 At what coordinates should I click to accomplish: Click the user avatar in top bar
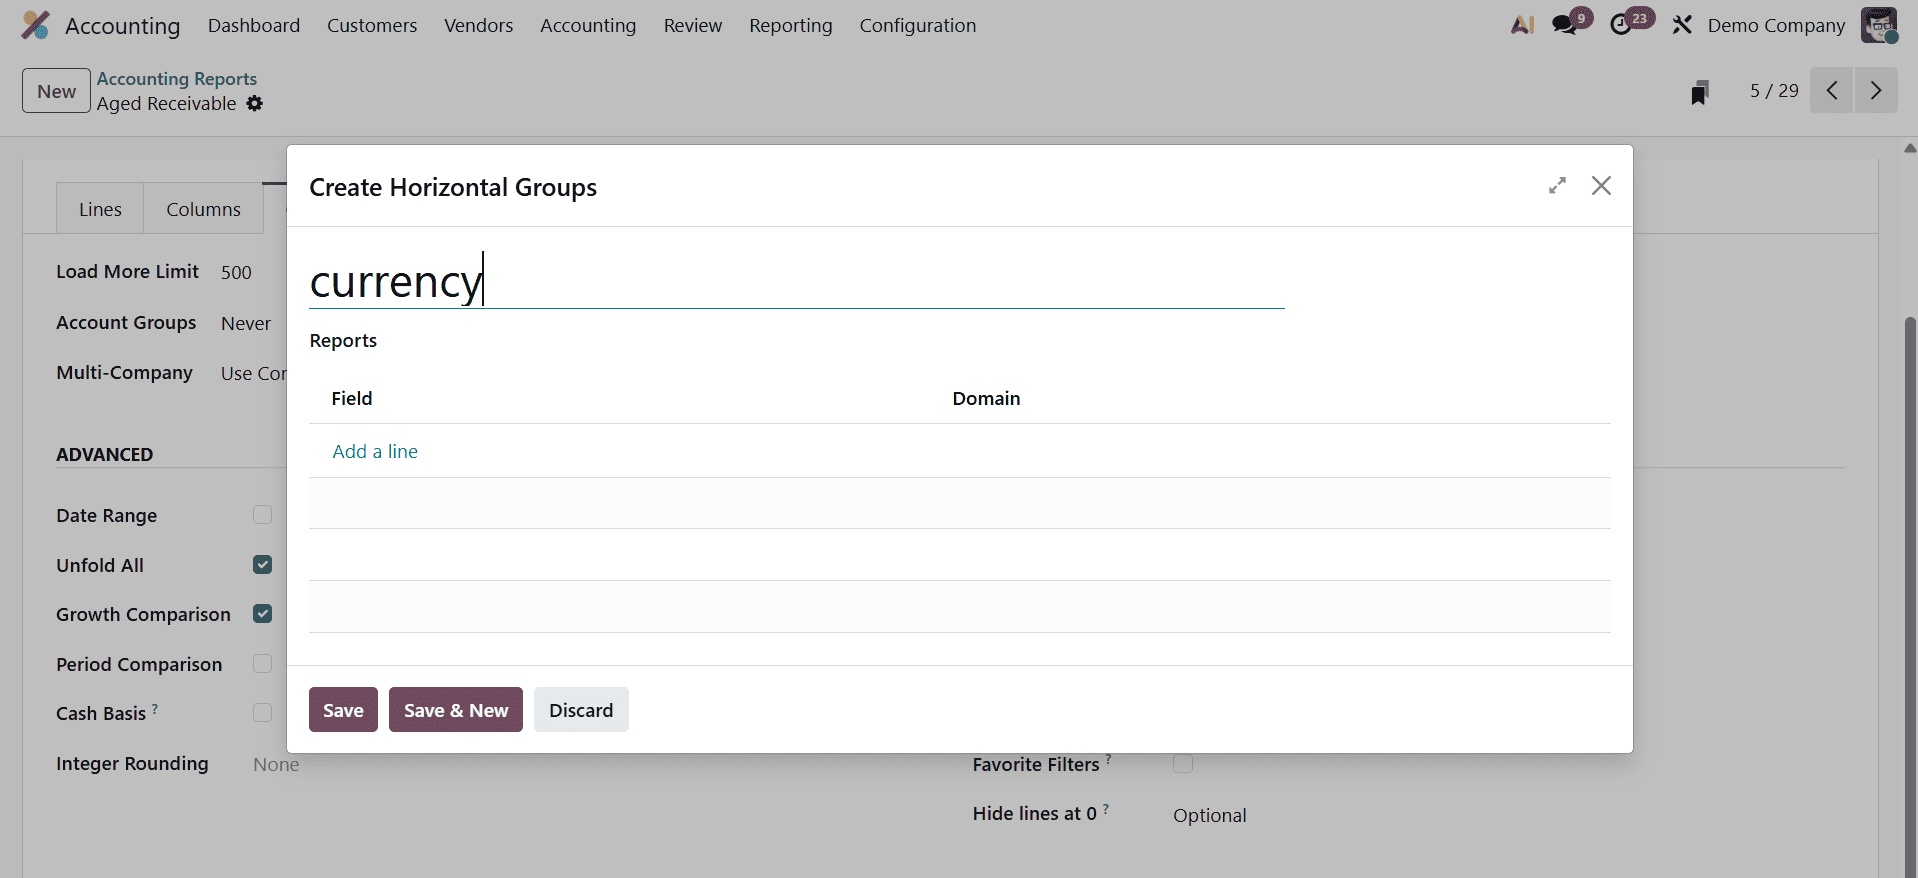[x=1878, y=25]
